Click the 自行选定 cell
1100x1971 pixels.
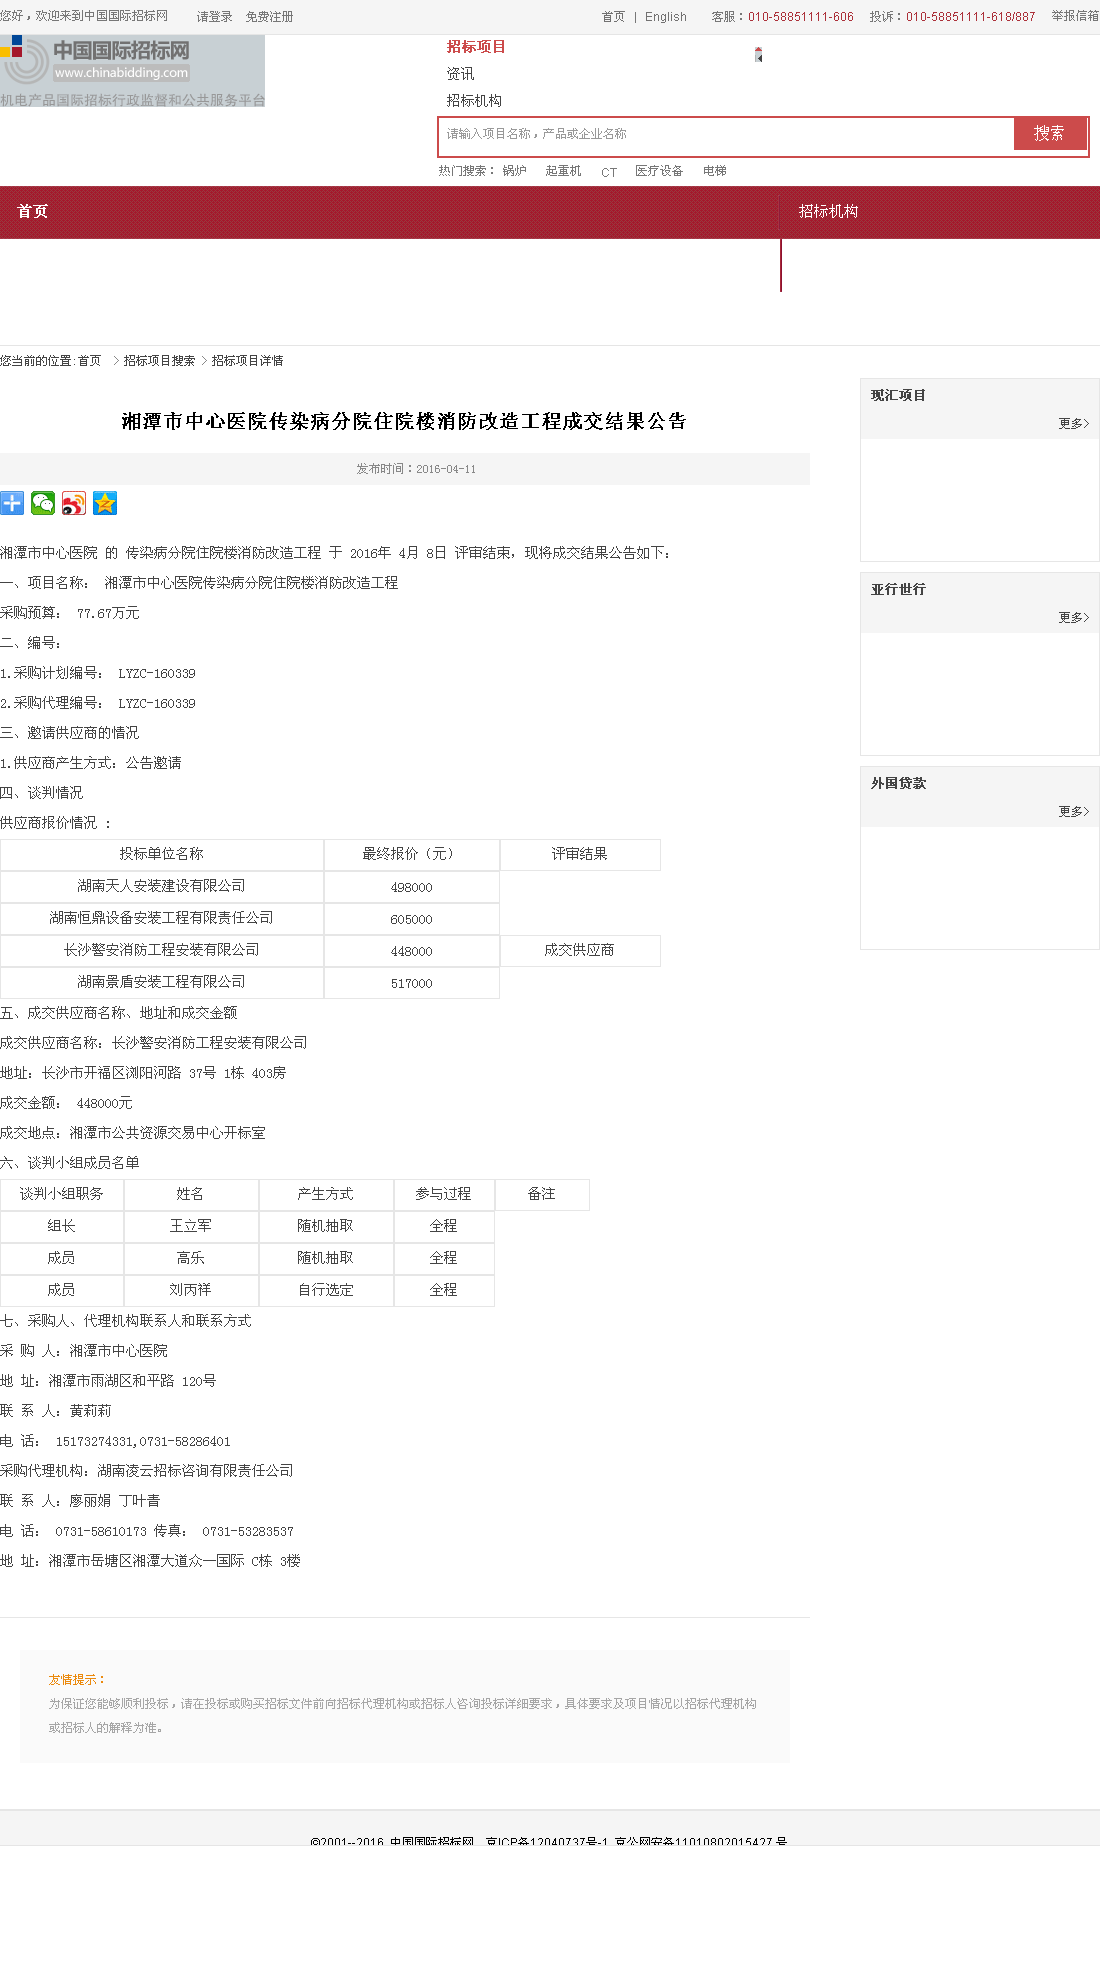326,1290
